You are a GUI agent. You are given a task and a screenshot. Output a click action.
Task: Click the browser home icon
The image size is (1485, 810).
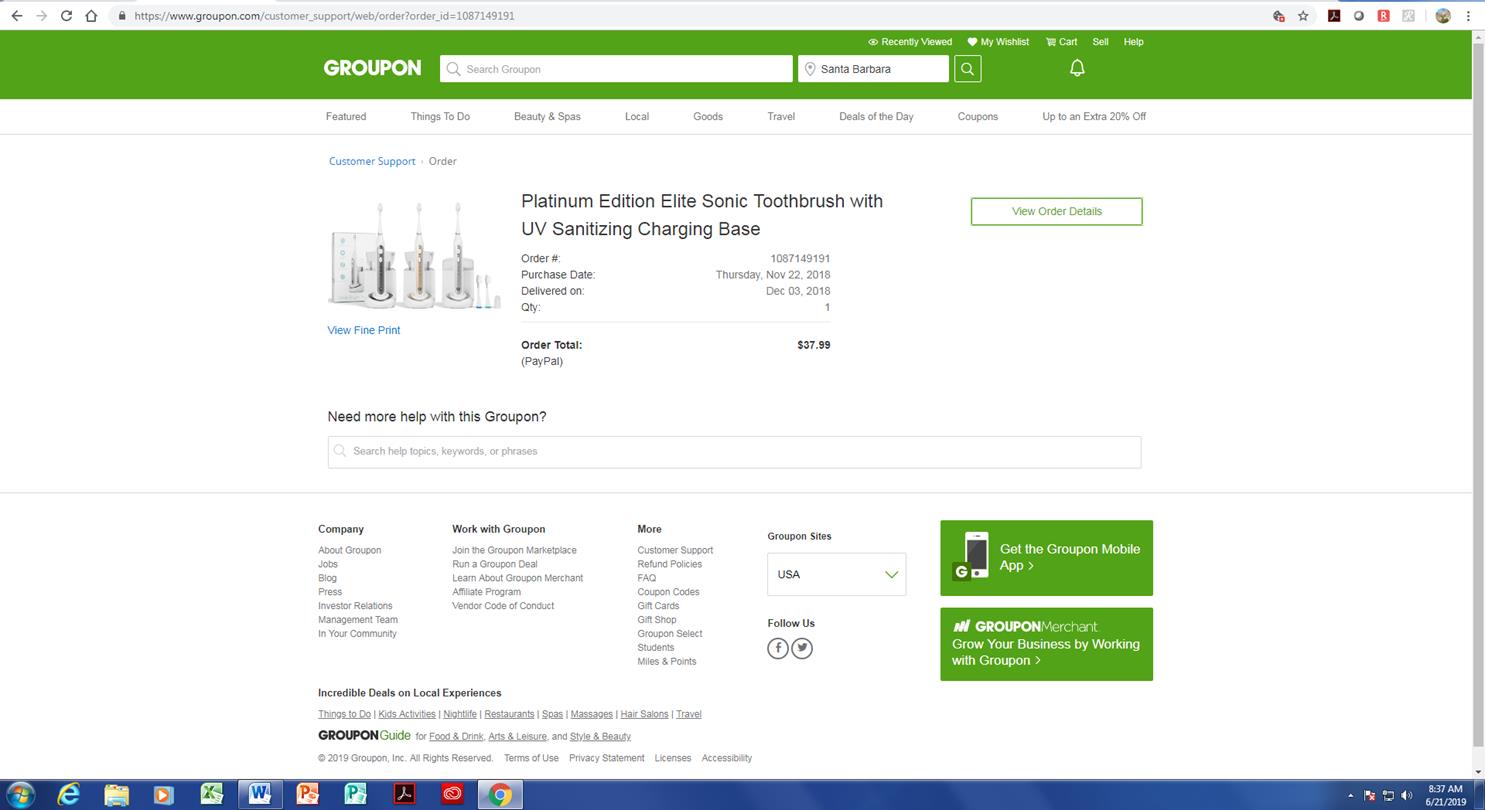click(91, 16)
